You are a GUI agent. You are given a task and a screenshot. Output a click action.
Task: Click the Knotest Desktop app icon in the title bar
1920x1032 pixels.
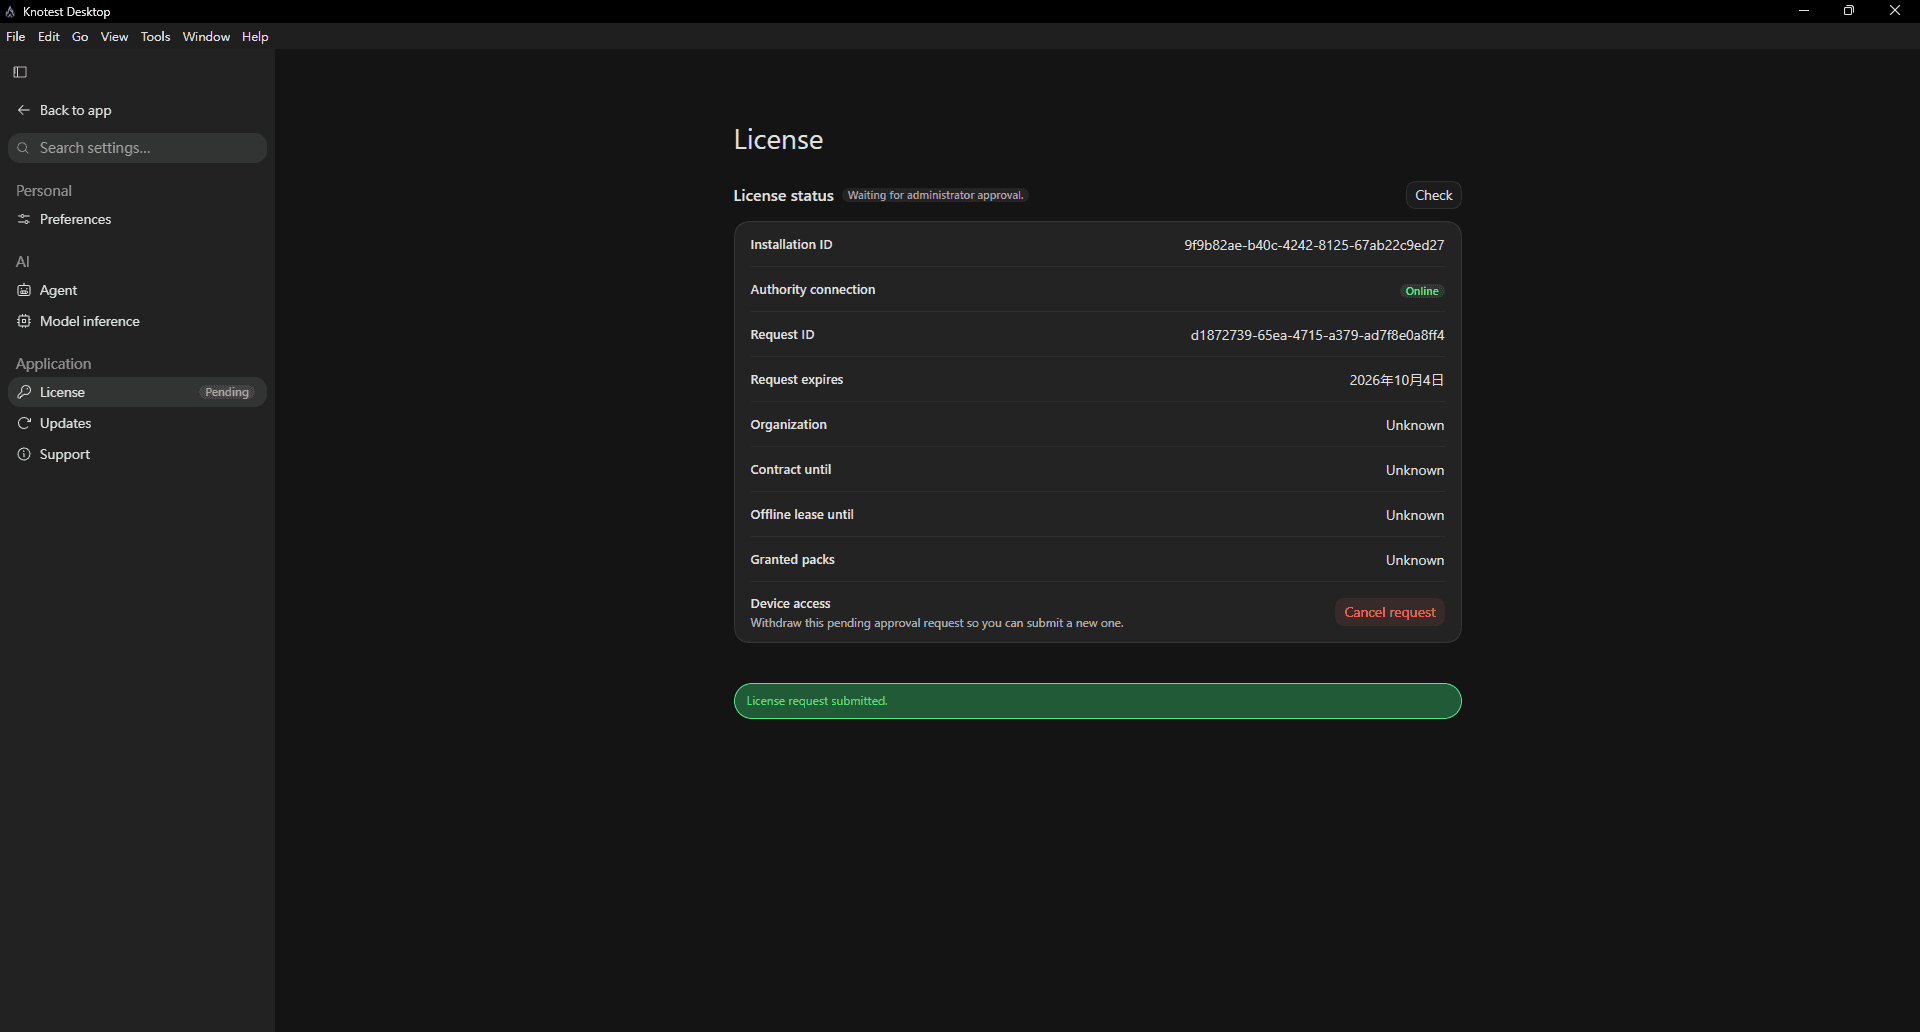[10, 12]
